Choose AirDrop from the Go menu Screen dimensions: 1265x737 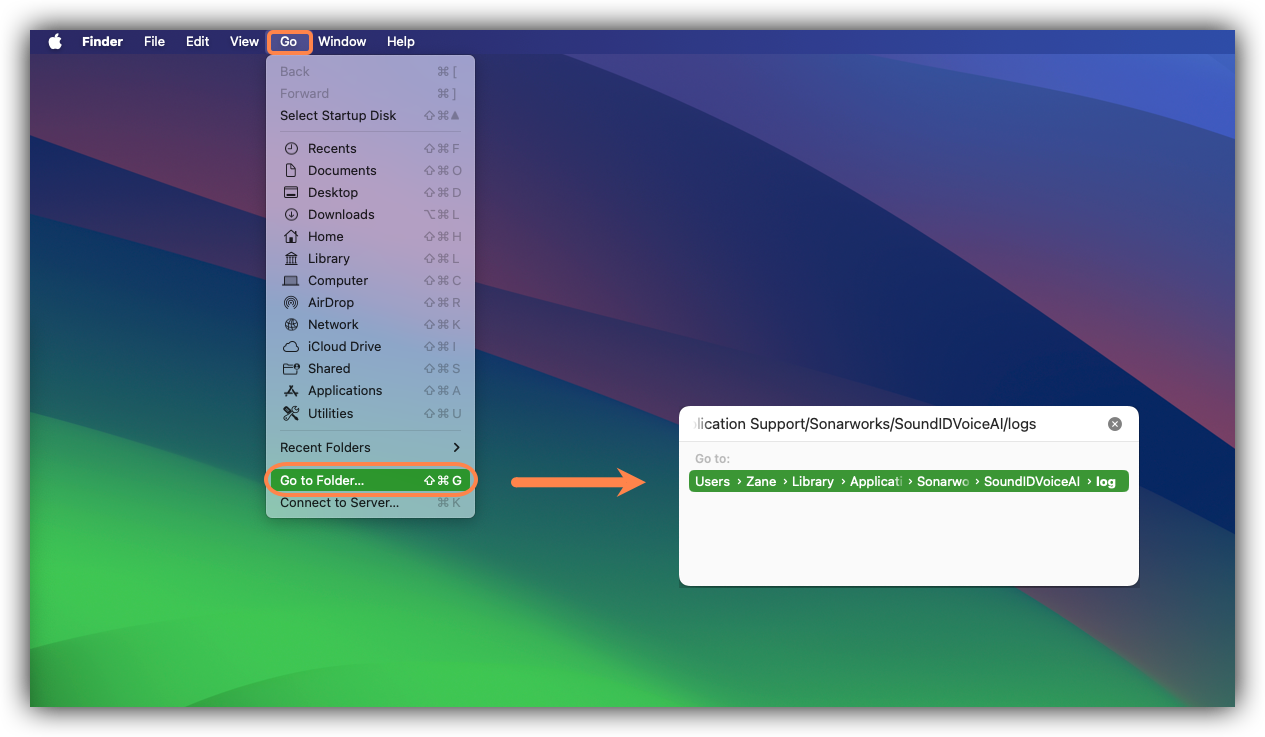coord(370,303)
